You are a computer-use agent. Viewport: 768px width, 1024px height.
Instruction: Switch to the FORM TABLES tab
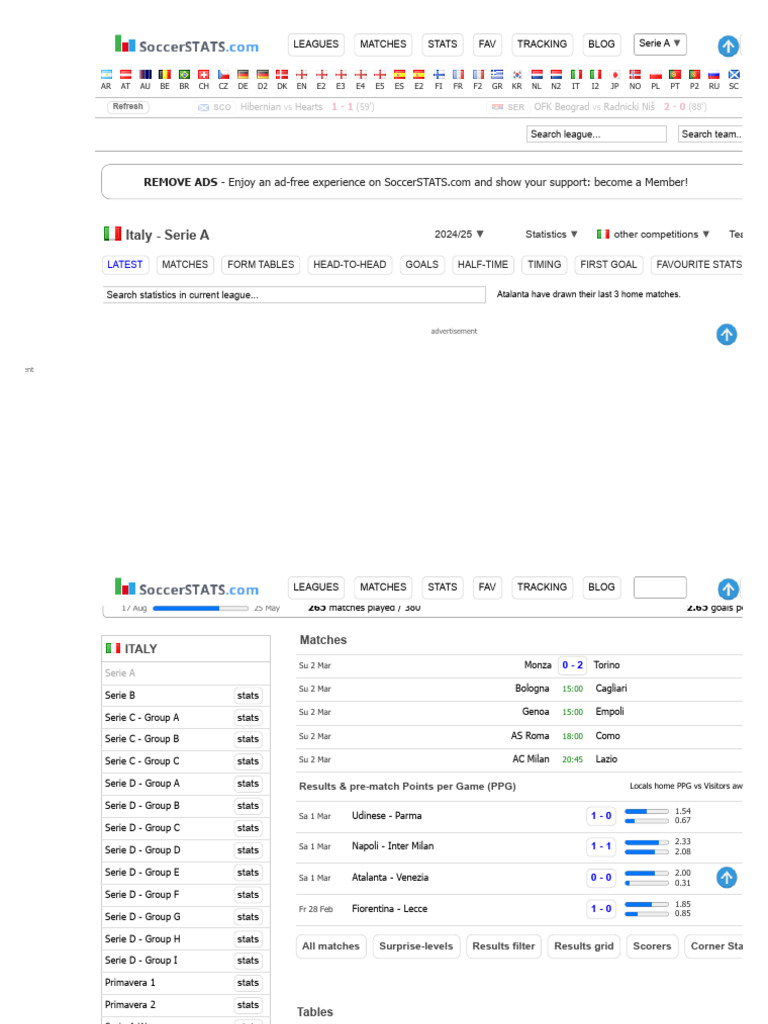[261, 264]
